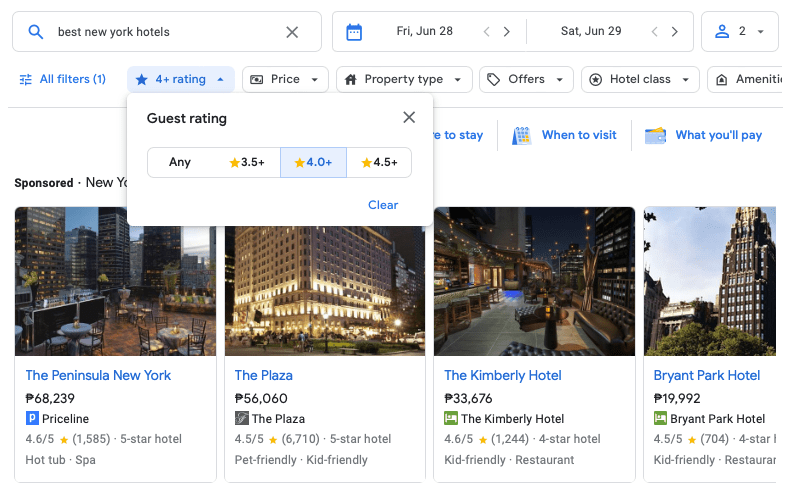Image resolution: width=793 pixels, height=496 pixels.
Task: Open the calendar date picker icon
Action: click(354, 32)
